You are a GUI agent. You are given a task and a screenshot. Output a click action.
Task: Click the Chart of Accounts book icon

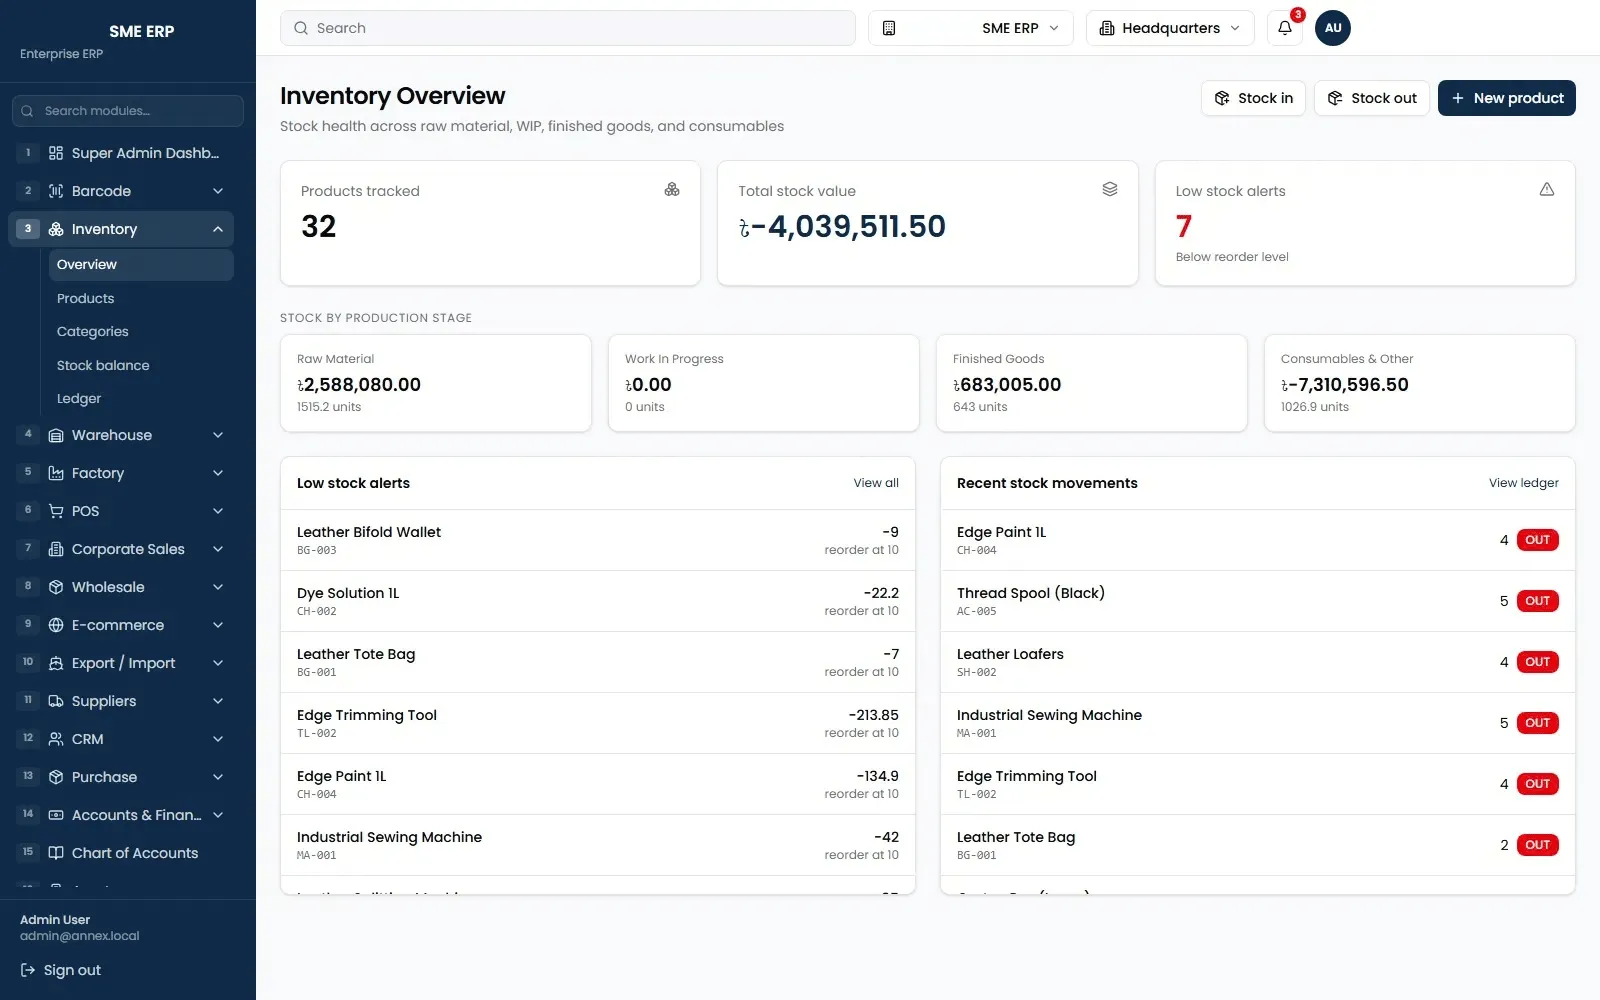point(56,853)
